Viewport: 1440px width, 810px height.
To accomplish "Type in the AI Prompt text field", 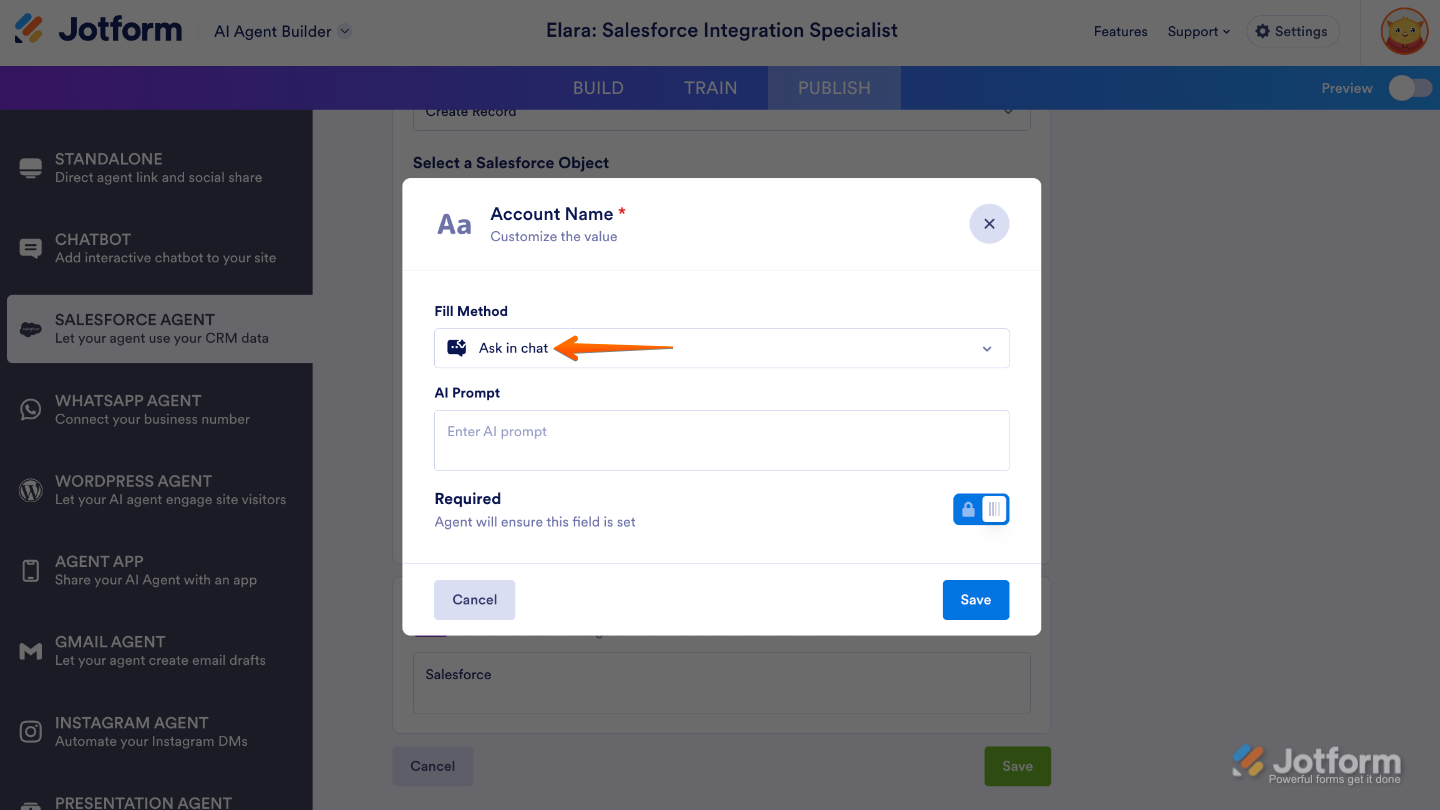I will pos(721,440).
